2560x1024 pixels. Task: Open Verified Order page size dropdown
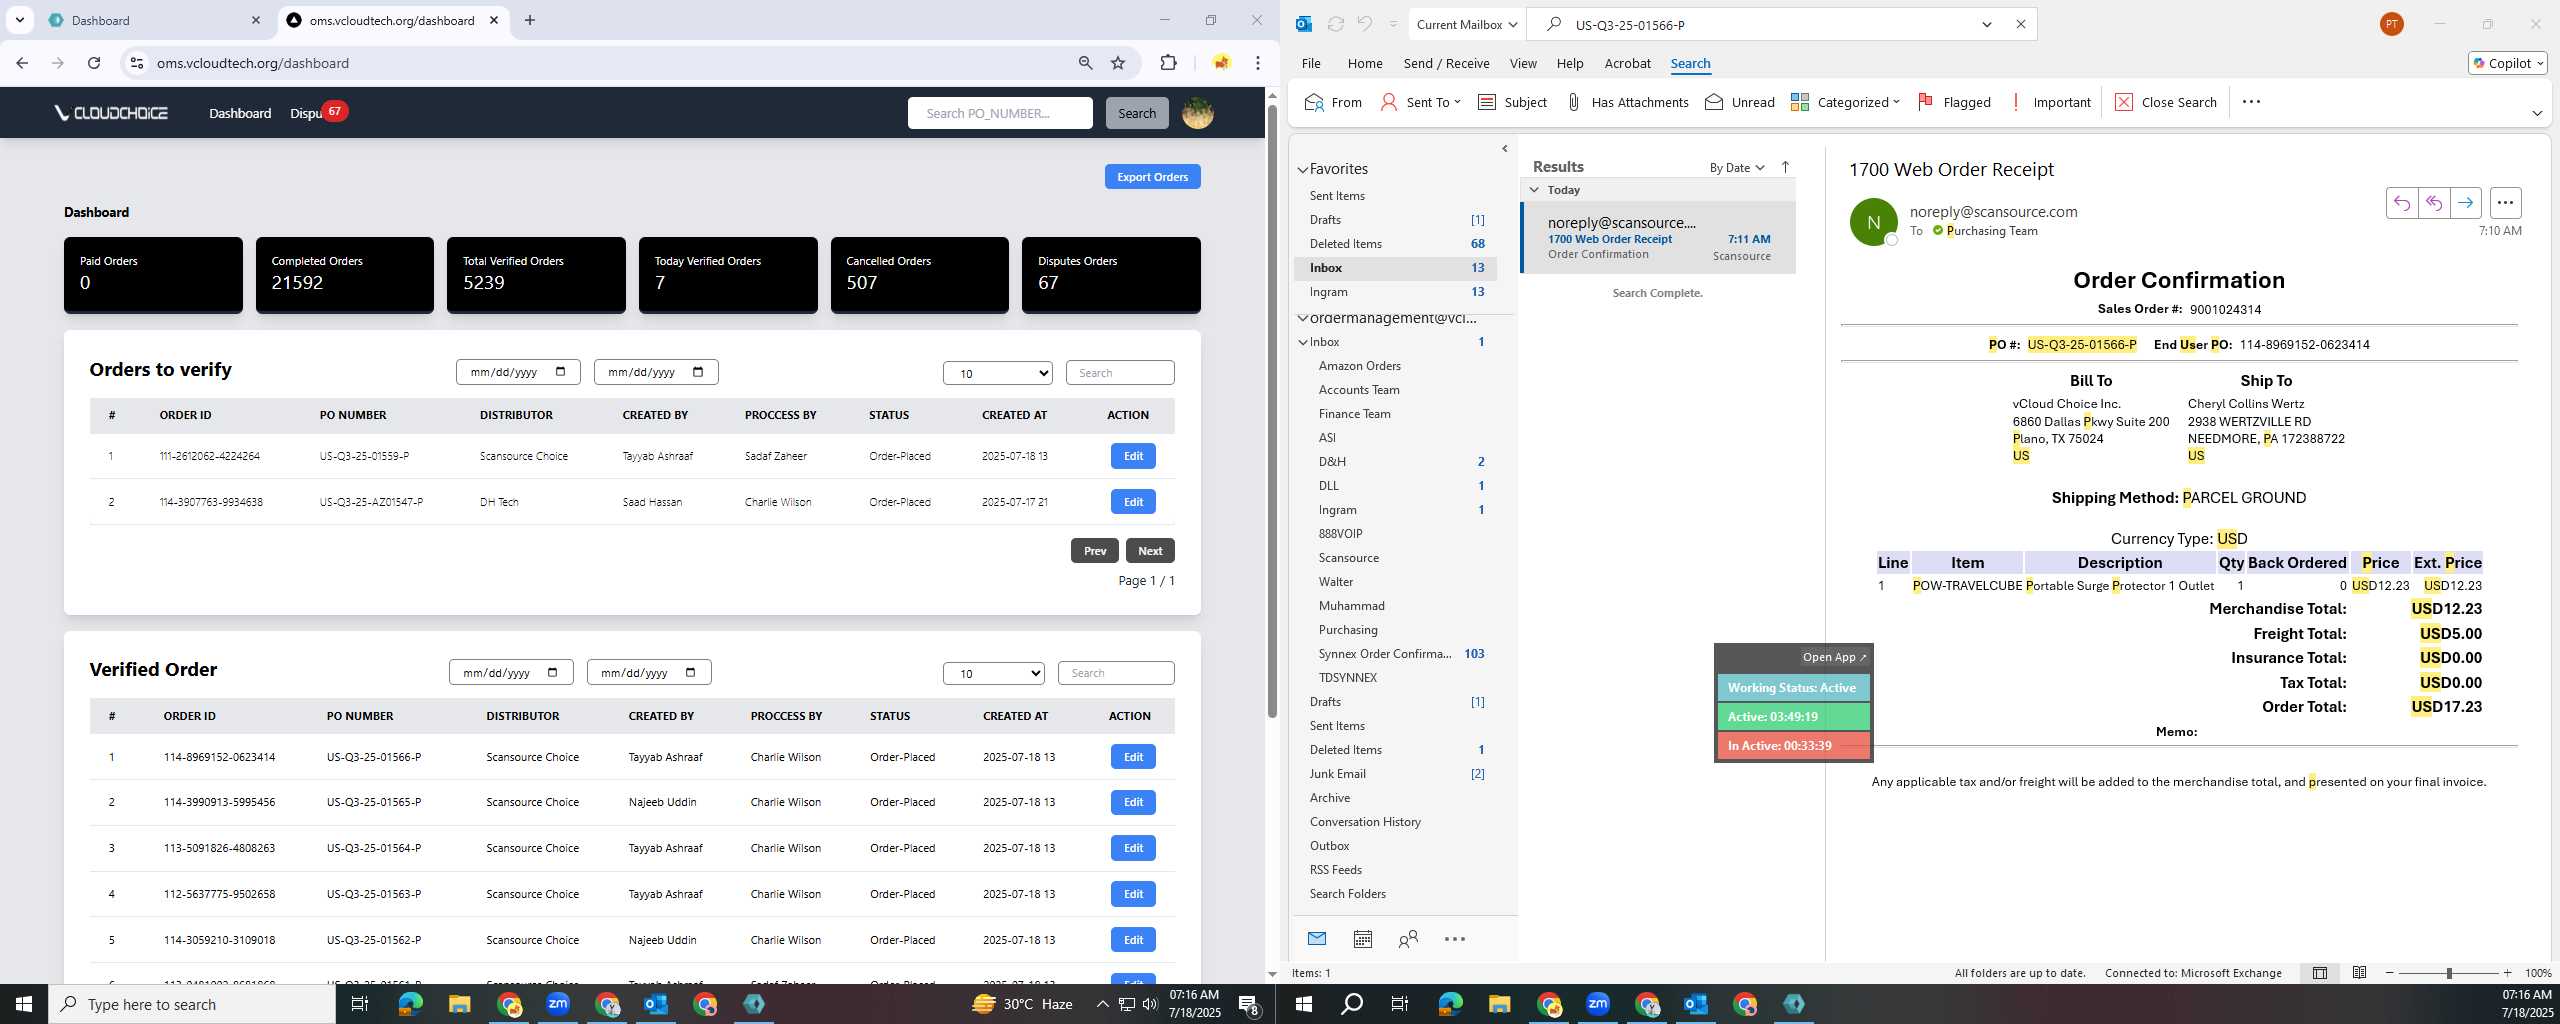coord(993,673)
